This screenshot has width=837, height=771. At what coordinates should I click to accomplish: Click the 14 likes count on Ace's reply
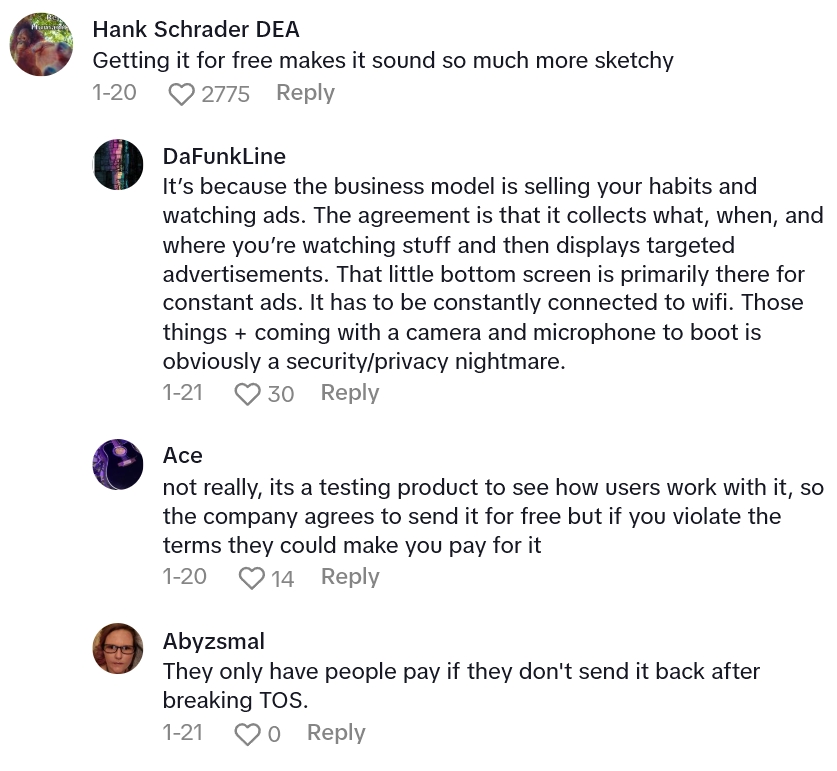282,578
